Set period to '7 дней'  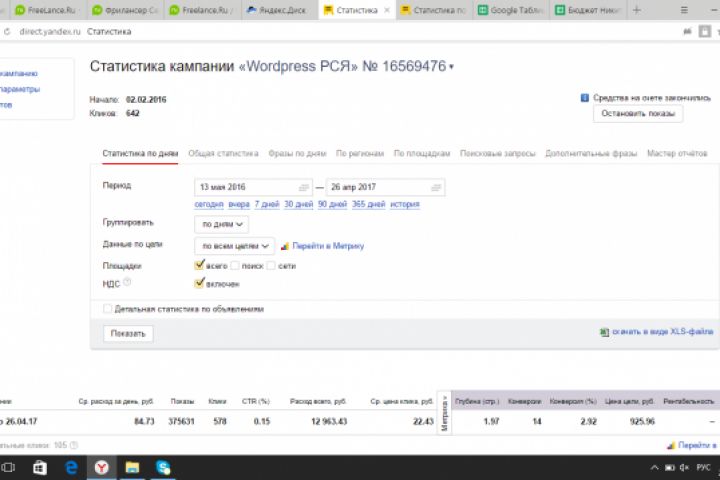267,204
